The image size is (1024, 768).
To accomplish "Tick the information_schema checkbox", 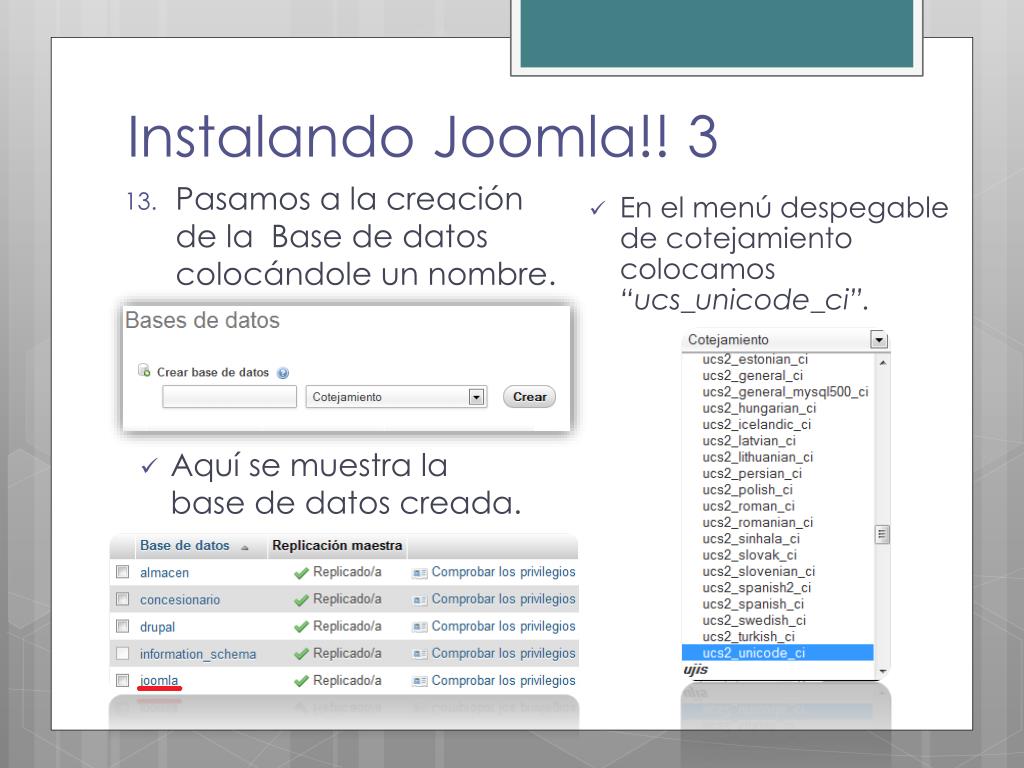I will point(122,653).
